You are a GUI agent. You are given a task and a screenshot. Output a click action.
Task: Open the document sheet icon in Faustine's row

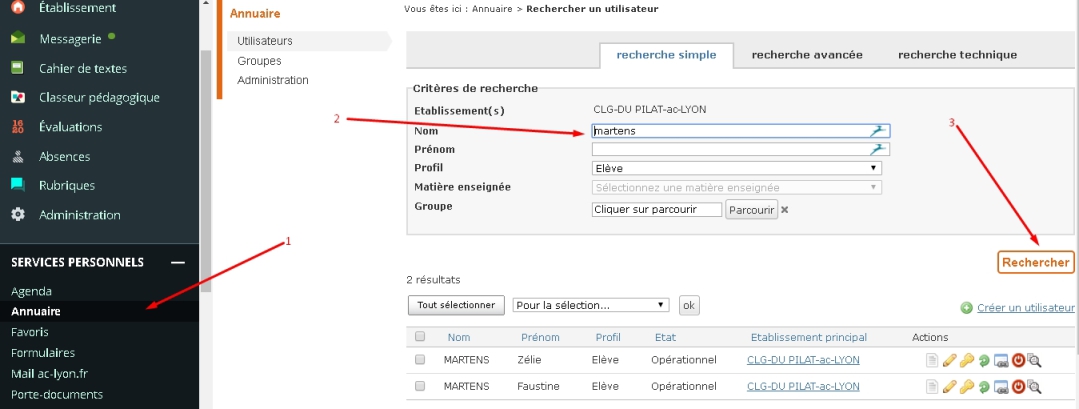point(932,386)
